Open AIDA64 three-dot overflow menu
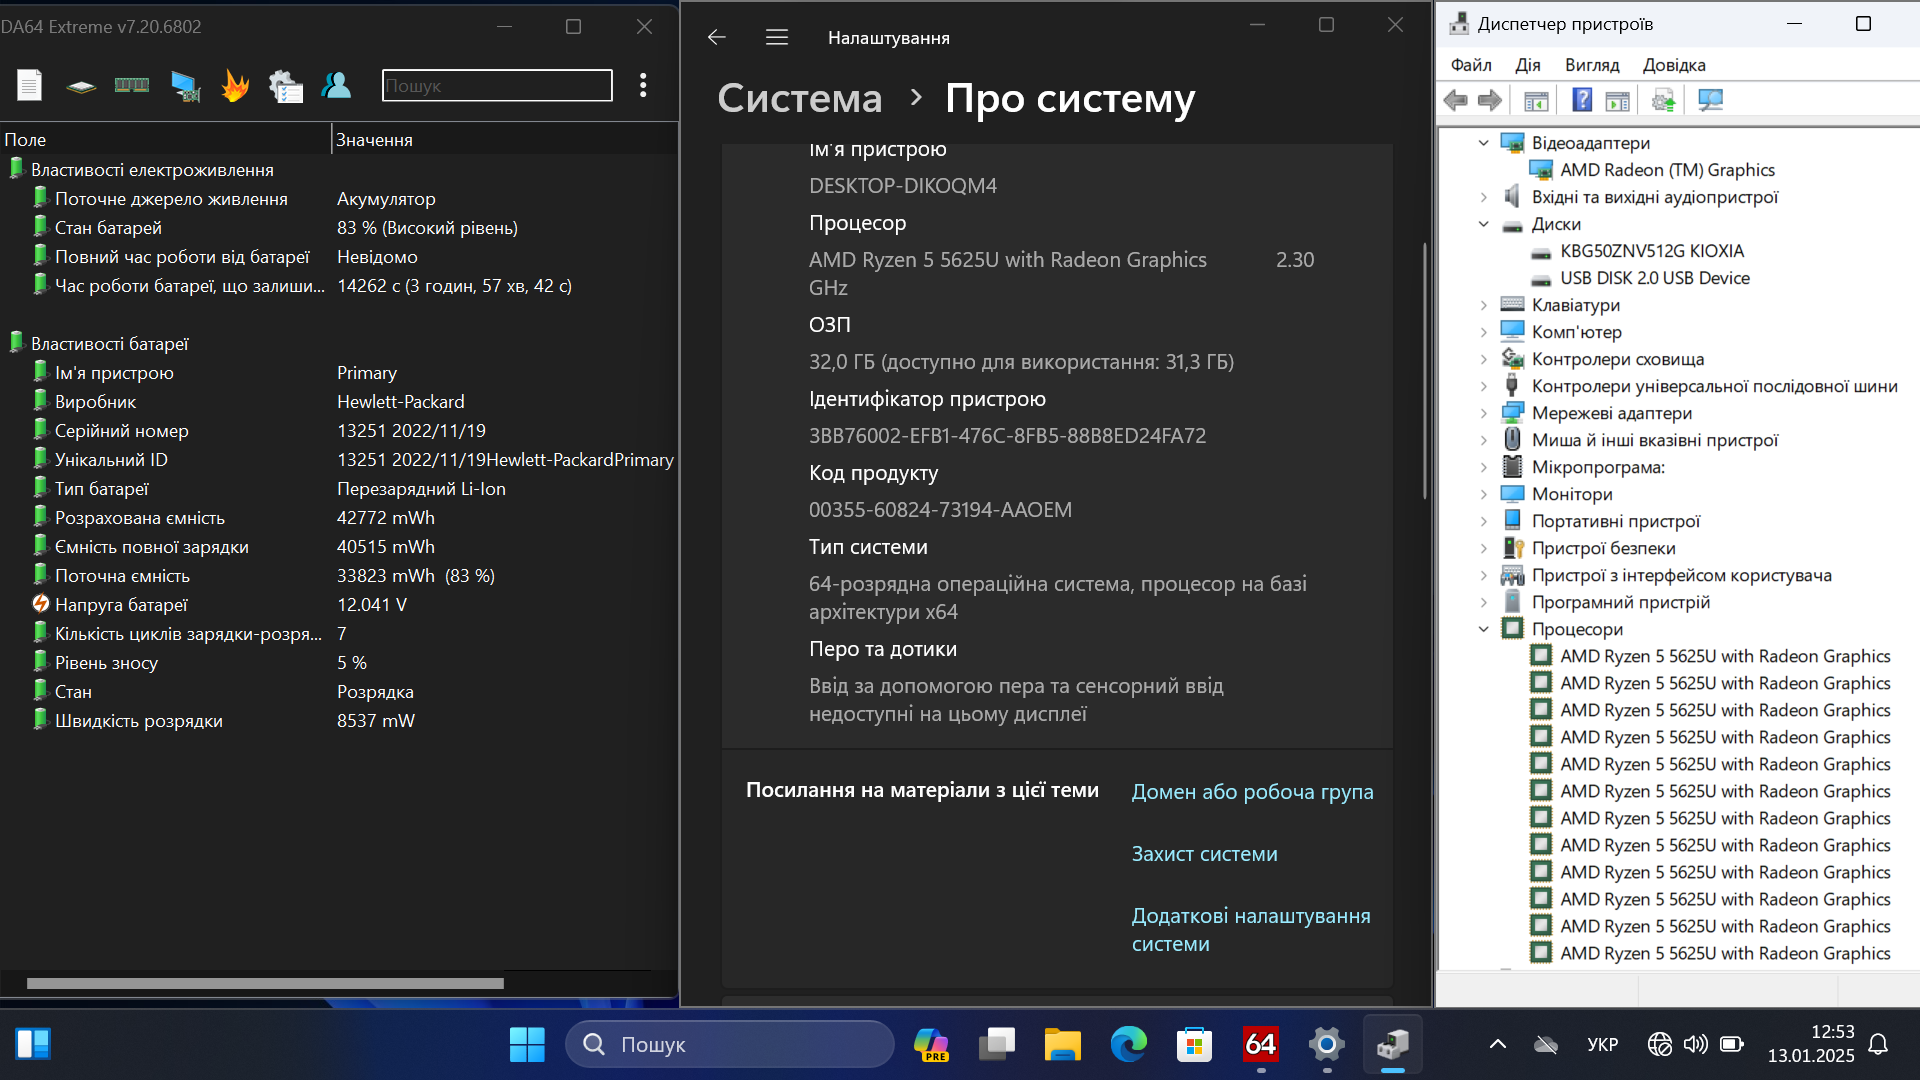The image size is (1920, 1080). pos(643,85)
